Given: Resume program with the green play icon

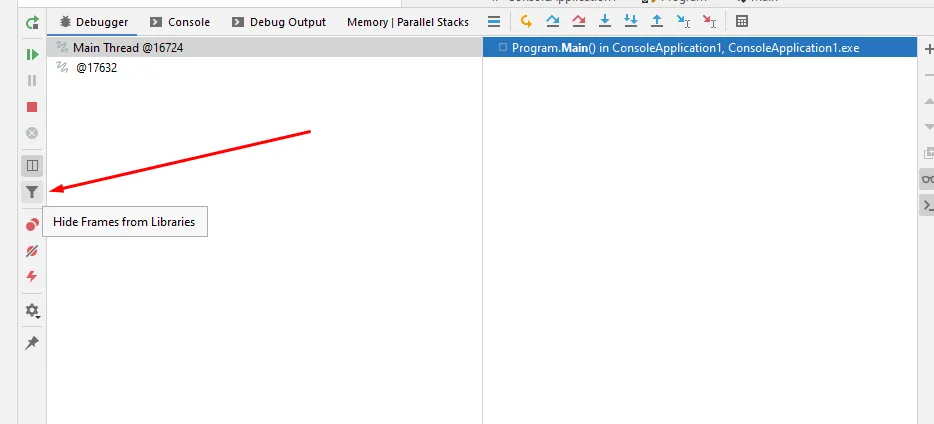Looking at the screenshot, I should (x=32, y=54).
